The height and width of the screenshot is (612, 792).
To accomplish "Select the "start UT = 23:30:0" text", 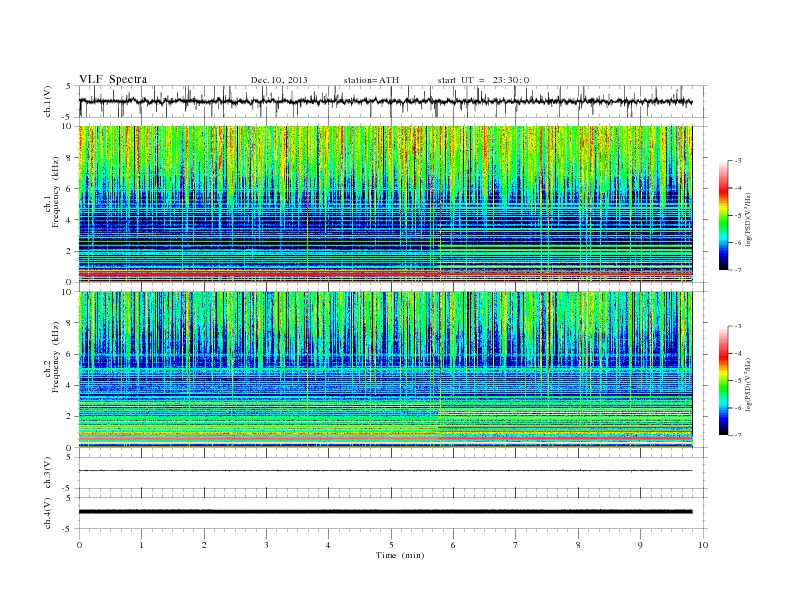I will click(x=483, y=80).
